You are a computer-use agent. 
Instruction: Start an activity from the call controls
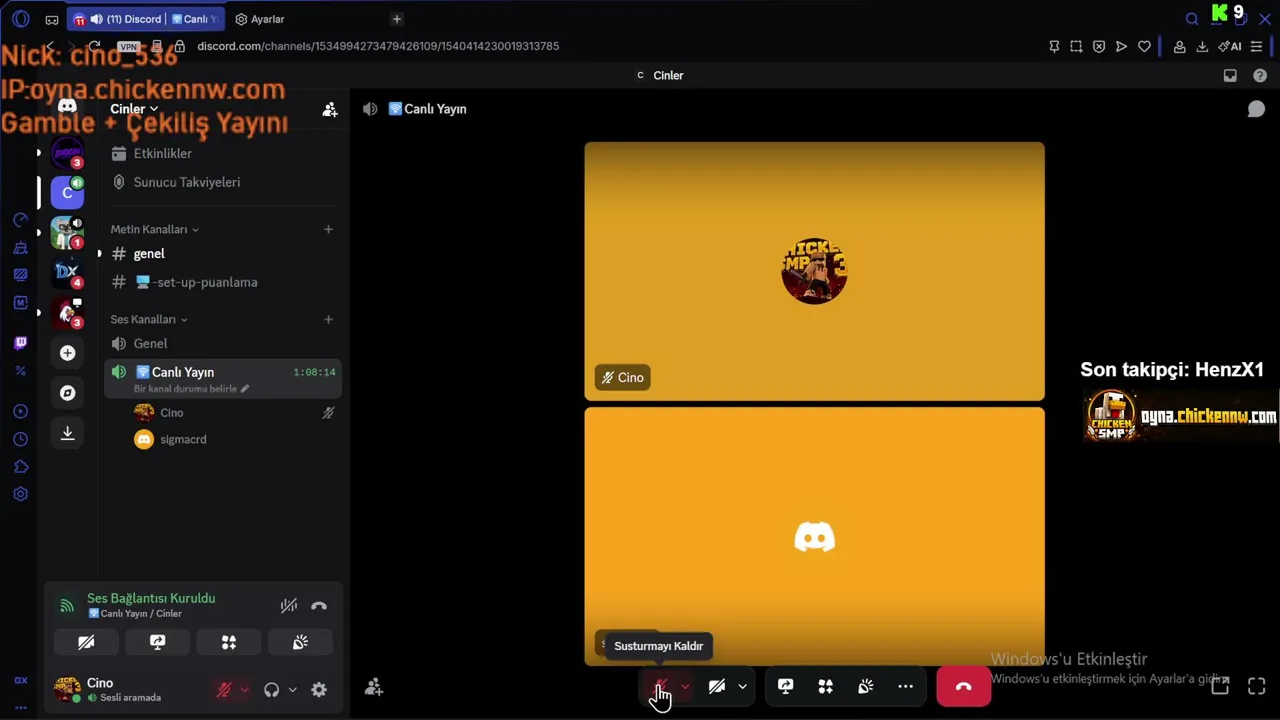click(x=825, y=687)
